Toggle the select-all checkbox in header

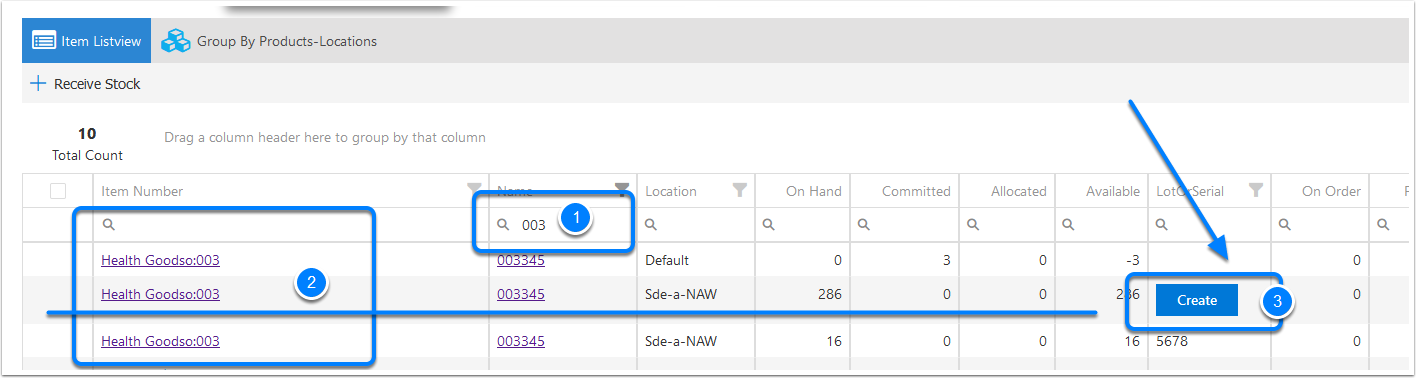point(58,191)
